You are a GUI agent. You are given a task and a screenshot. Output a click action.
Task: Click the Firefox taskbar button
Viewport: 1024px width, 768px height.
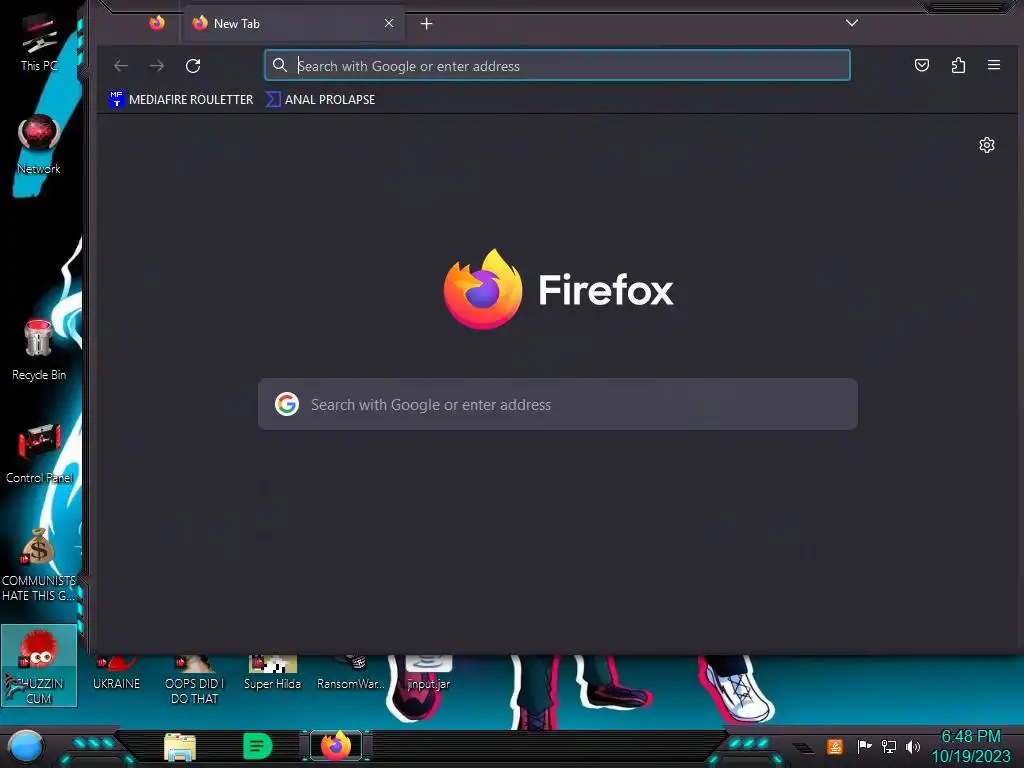tap(336, 746)
